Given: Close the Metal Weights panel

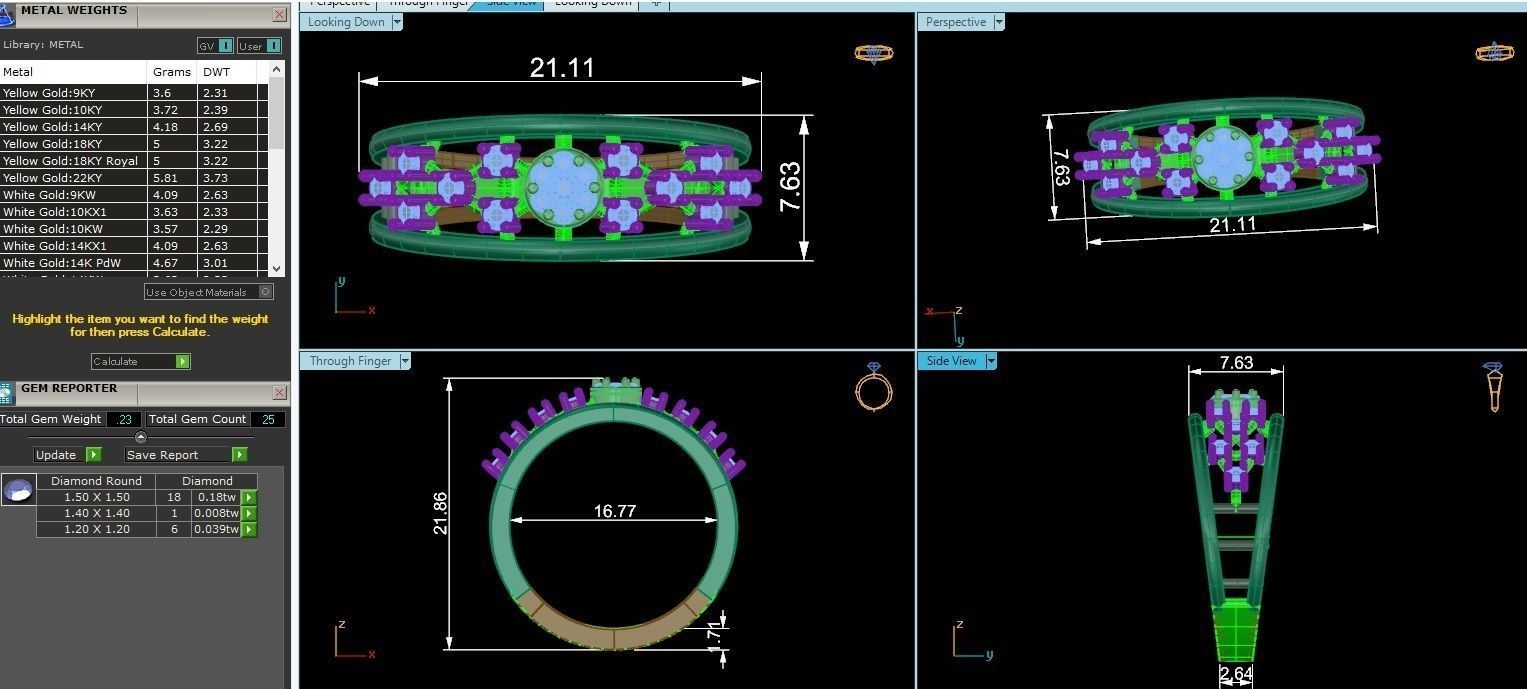Looking at the screenshot, I should (279, 15).
